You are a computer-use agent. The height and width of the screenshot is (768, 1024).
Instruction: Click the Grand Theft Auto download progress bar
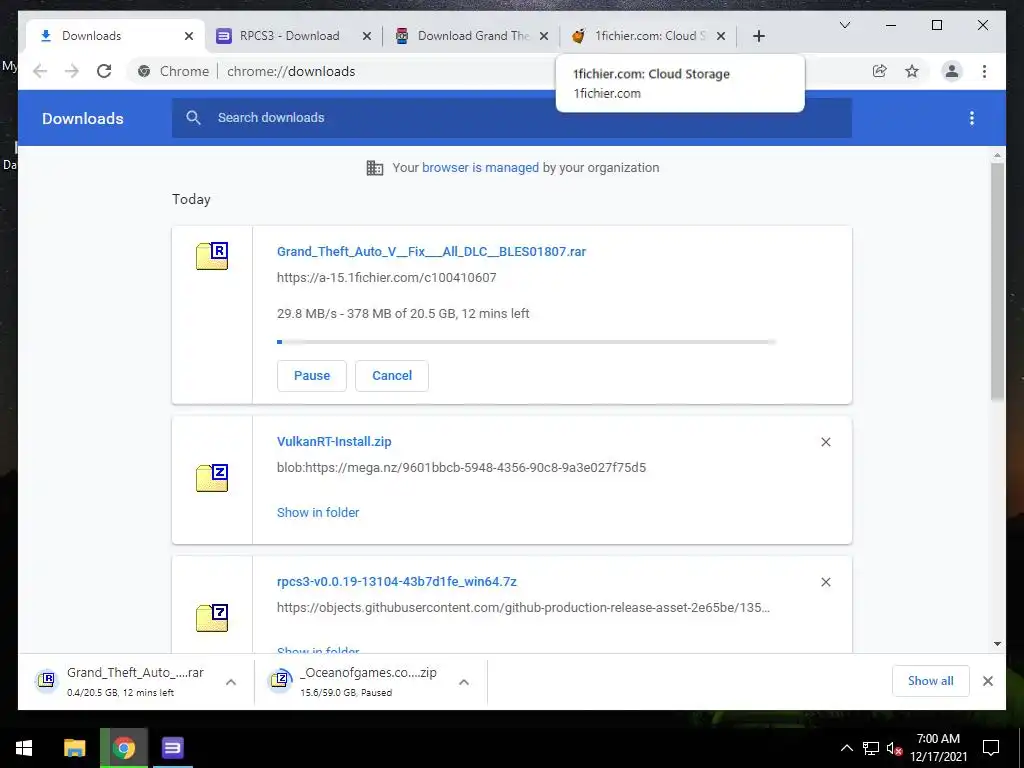[x=526, y=342]
